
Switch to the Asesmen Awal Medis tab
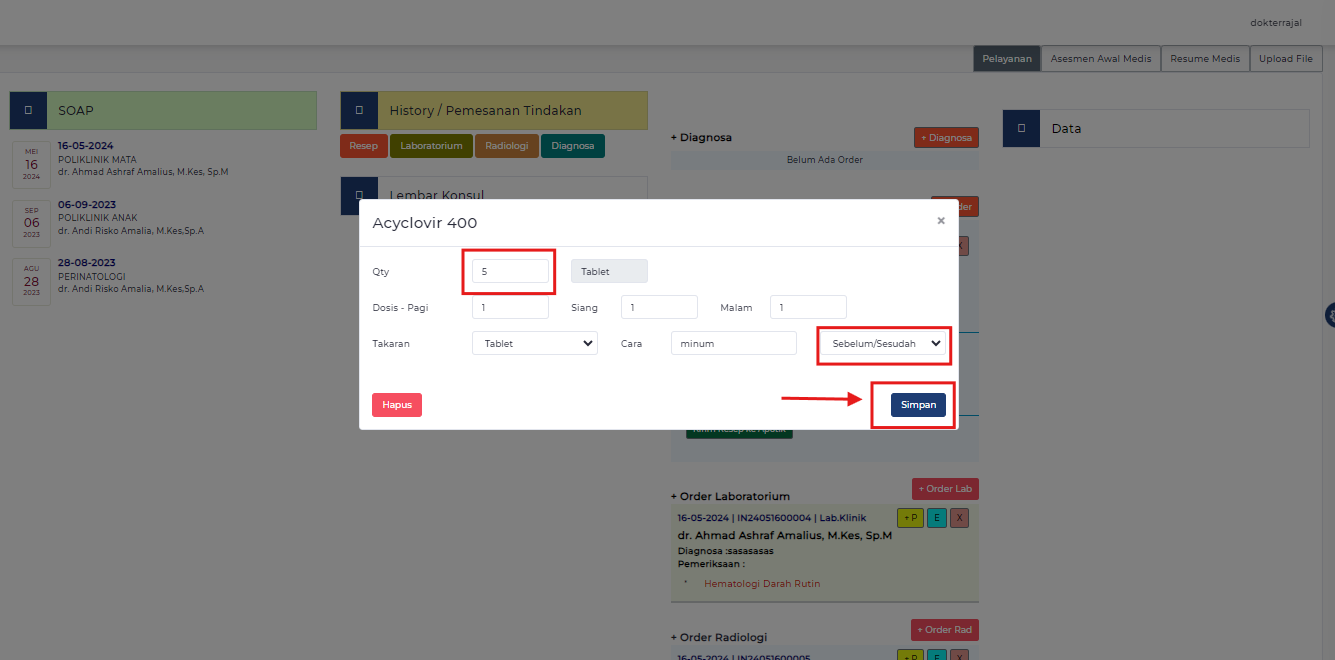(1100, 58)
